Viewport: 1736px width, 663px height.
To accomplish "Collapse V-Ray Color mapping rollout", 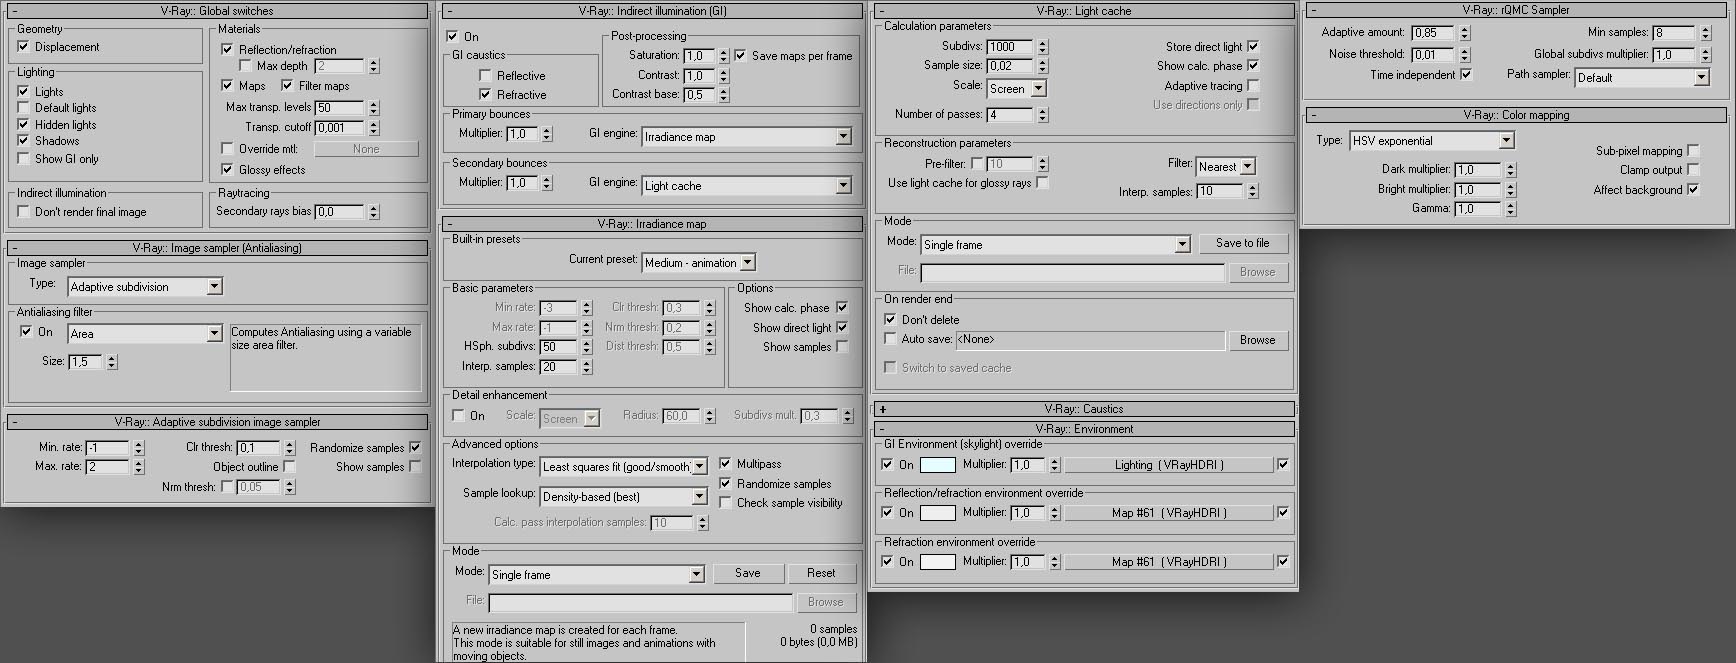I will tap(1517, 115).
